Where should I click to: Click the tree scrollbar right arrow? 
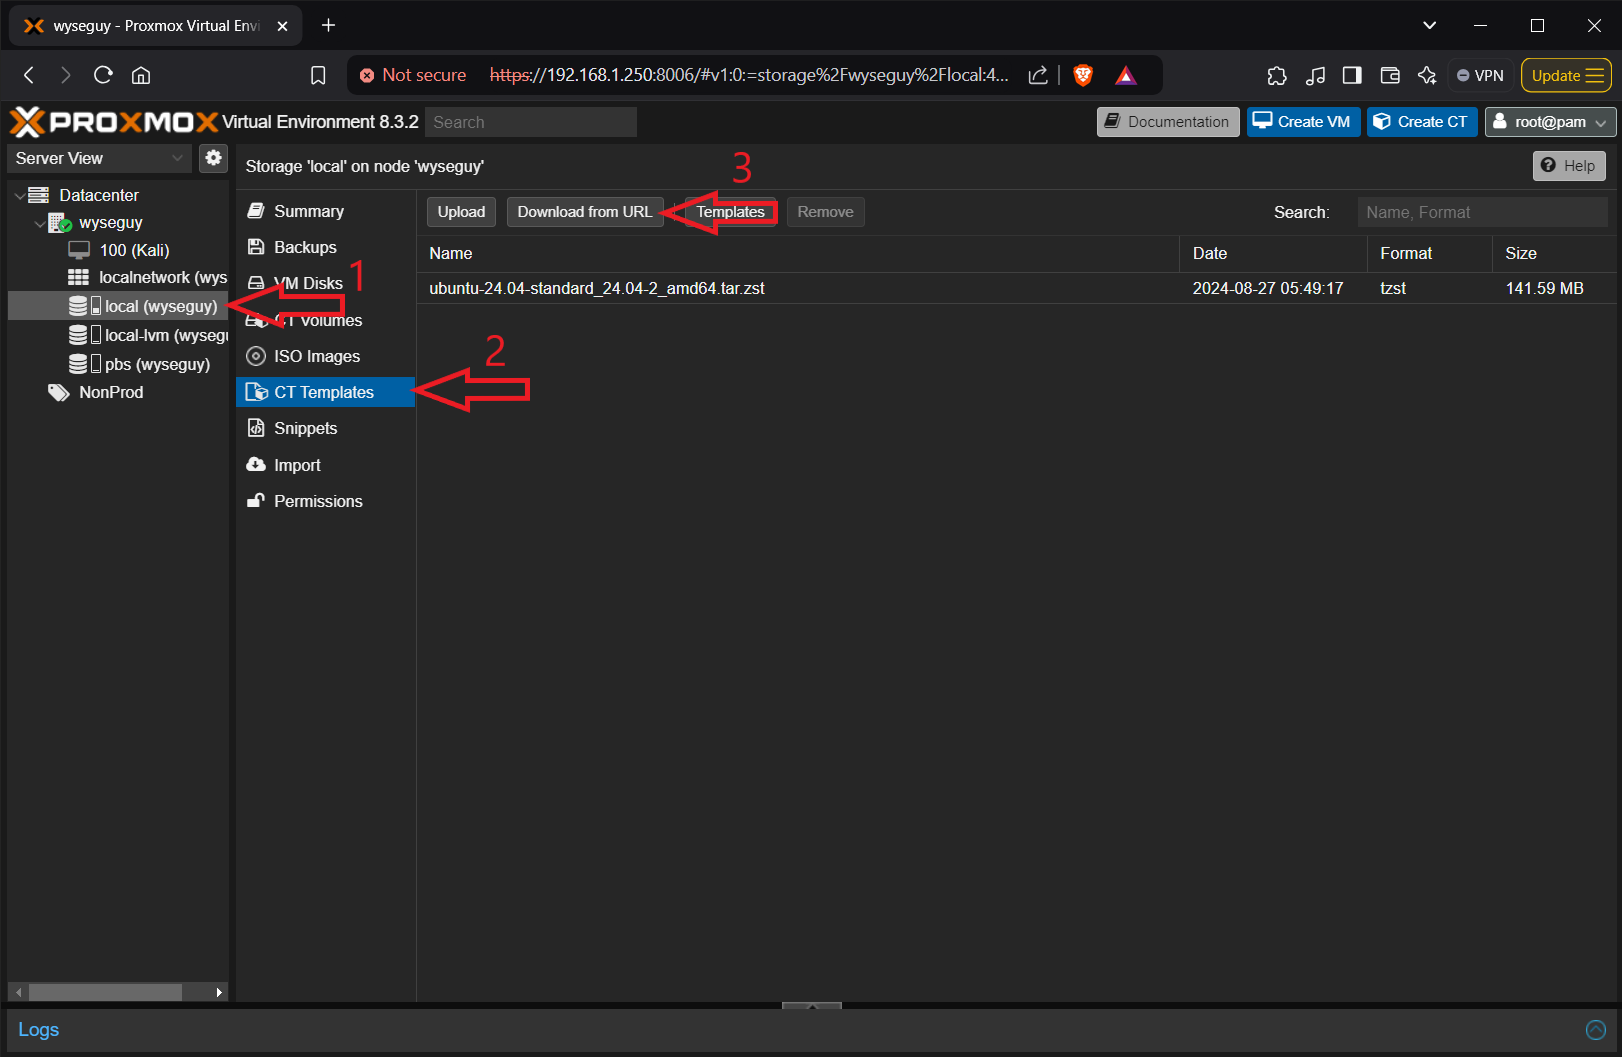[x=219, y=992]
